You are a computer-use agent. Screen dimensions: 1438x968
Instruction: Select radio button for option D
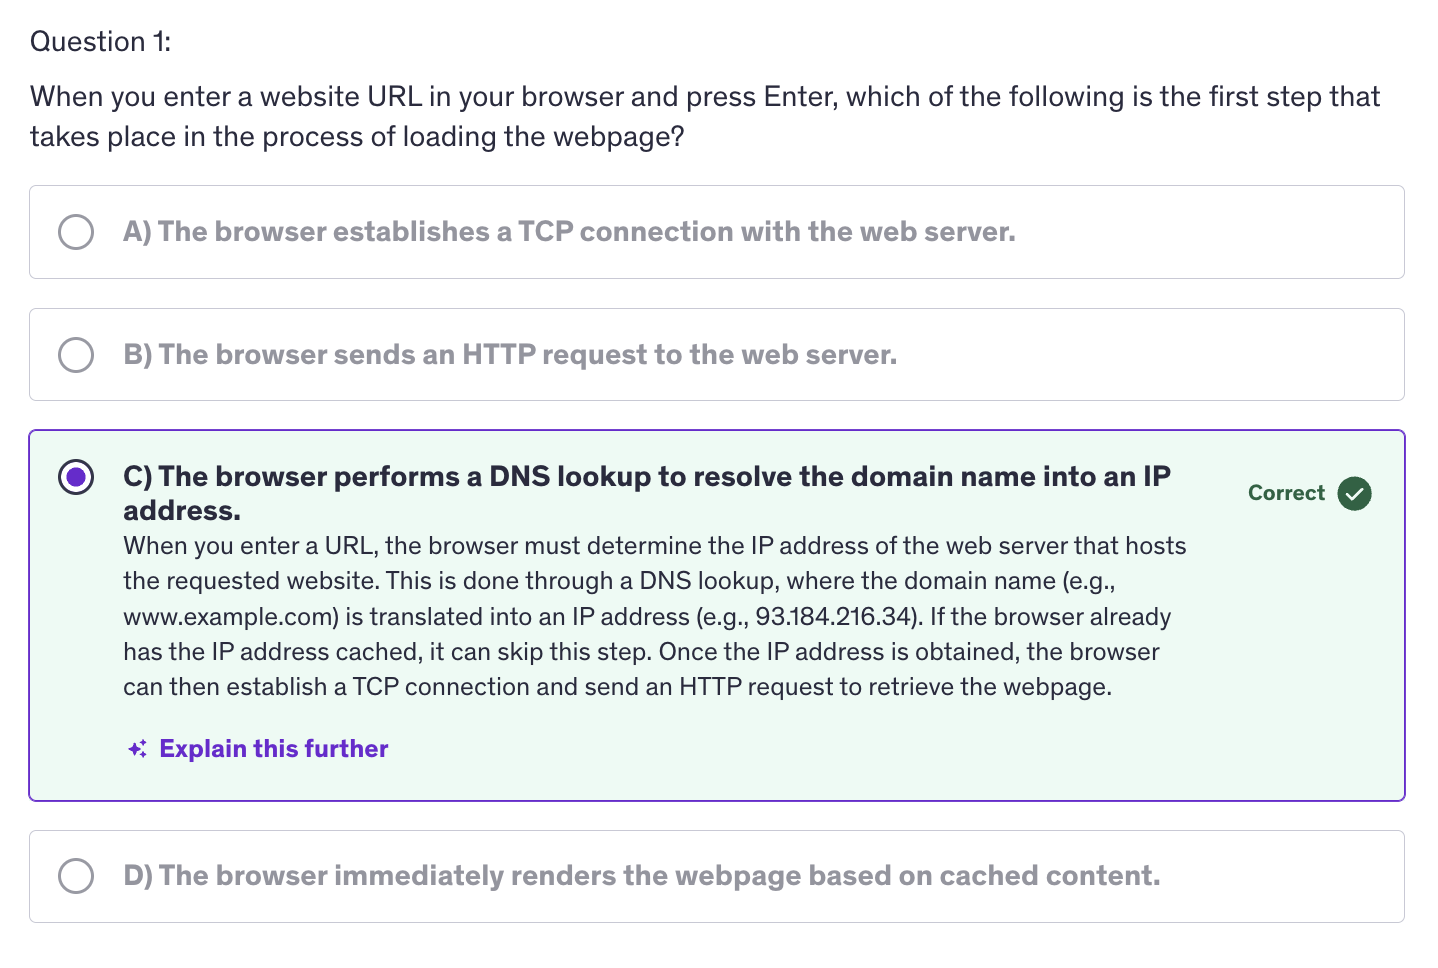(x=76, y=876)
